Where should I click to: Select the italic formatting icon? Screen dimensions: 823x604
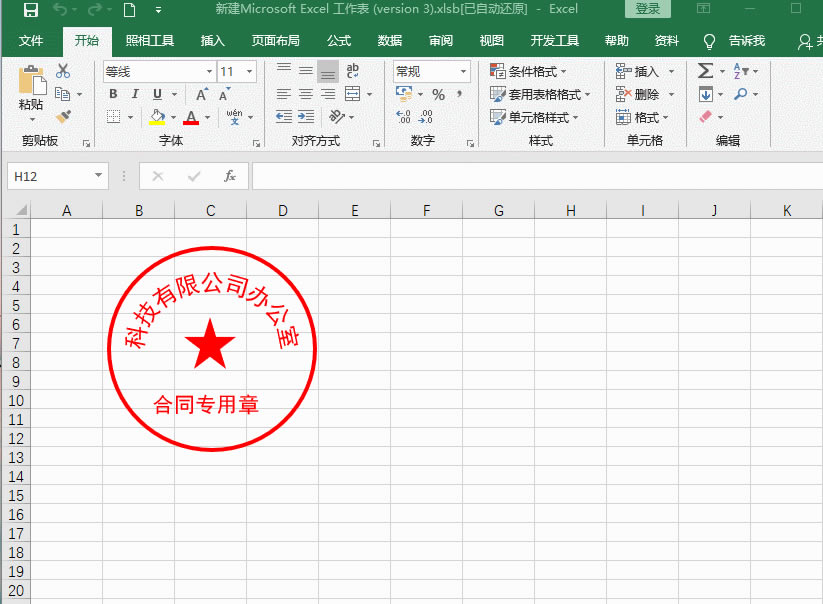pyautogui.click(x=134, y=94)
